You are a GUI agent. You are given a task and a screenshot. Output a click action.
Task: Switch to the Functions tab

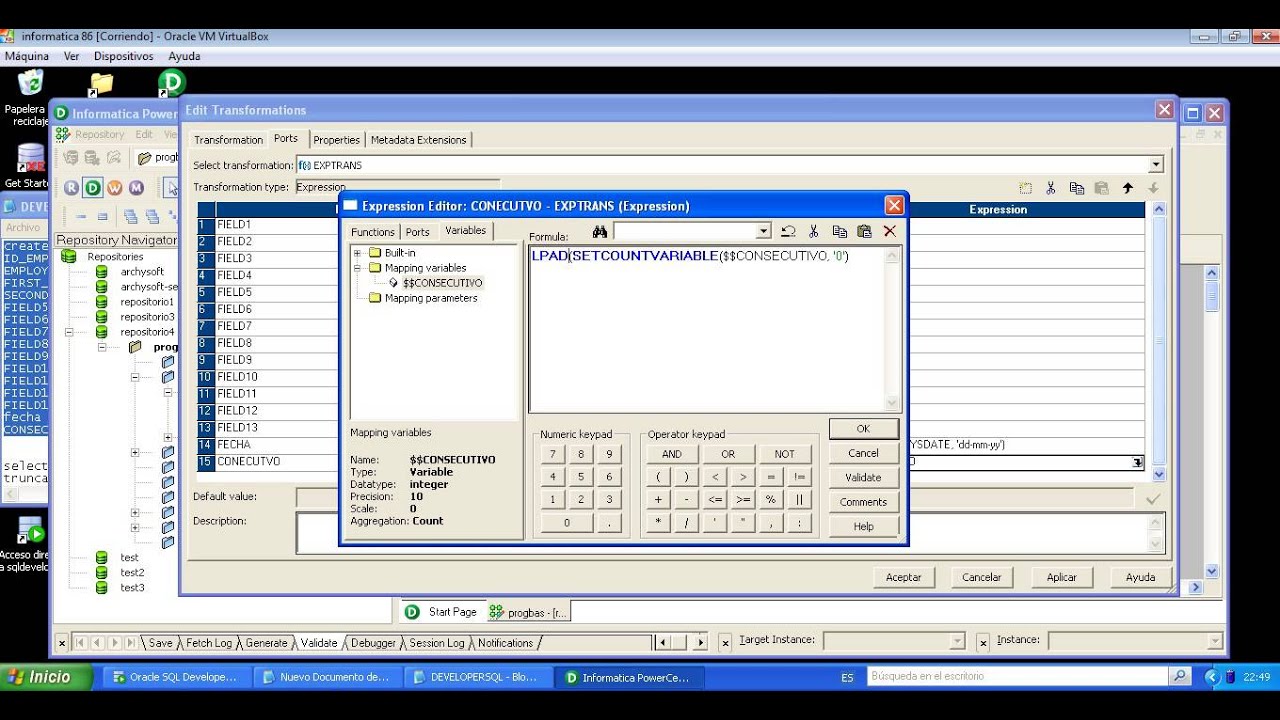pos(372,232)
